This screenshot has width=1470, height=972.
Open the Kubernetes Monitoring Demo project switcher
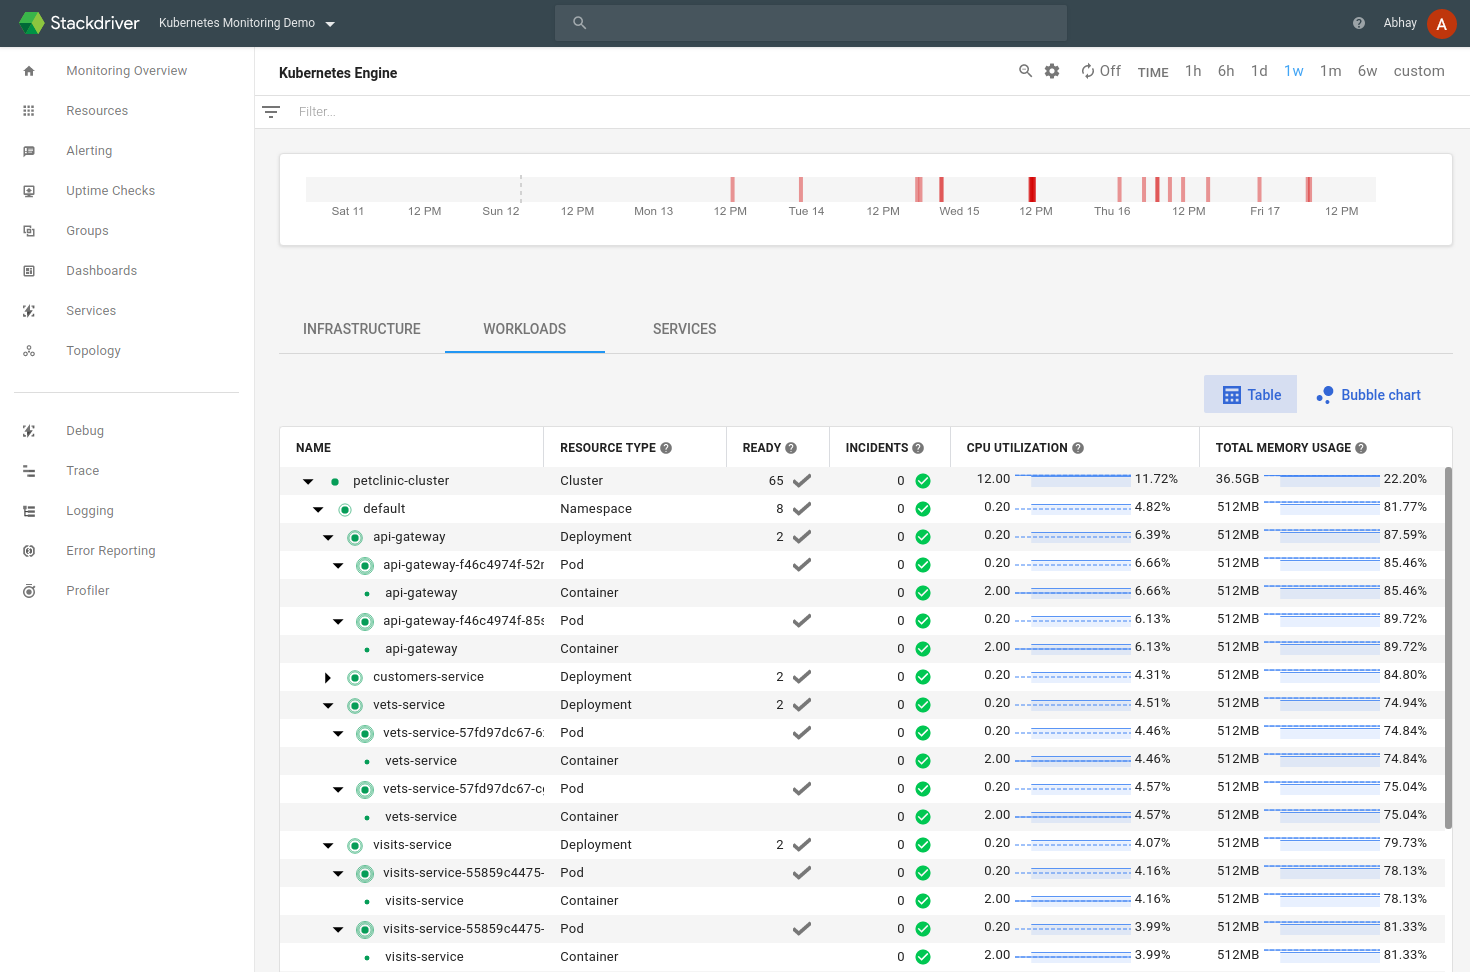click(x=245, y=23)
